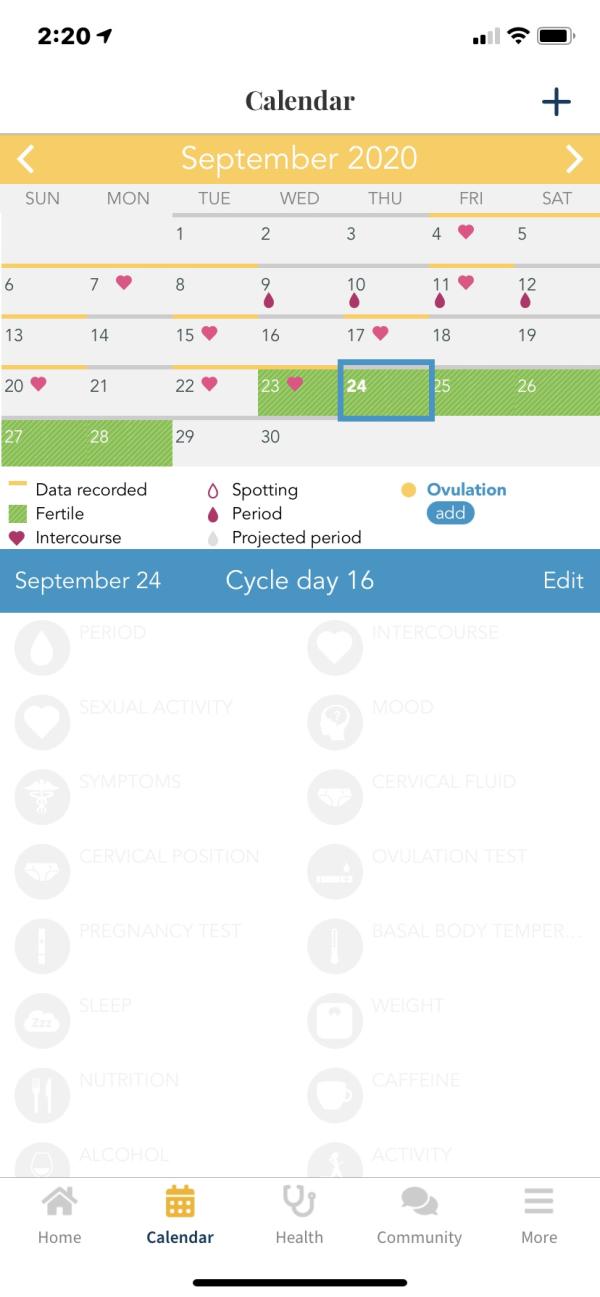This screenshot has width=600, height=1297.
Task: Select September 9 period day
Action: (299, 291)
